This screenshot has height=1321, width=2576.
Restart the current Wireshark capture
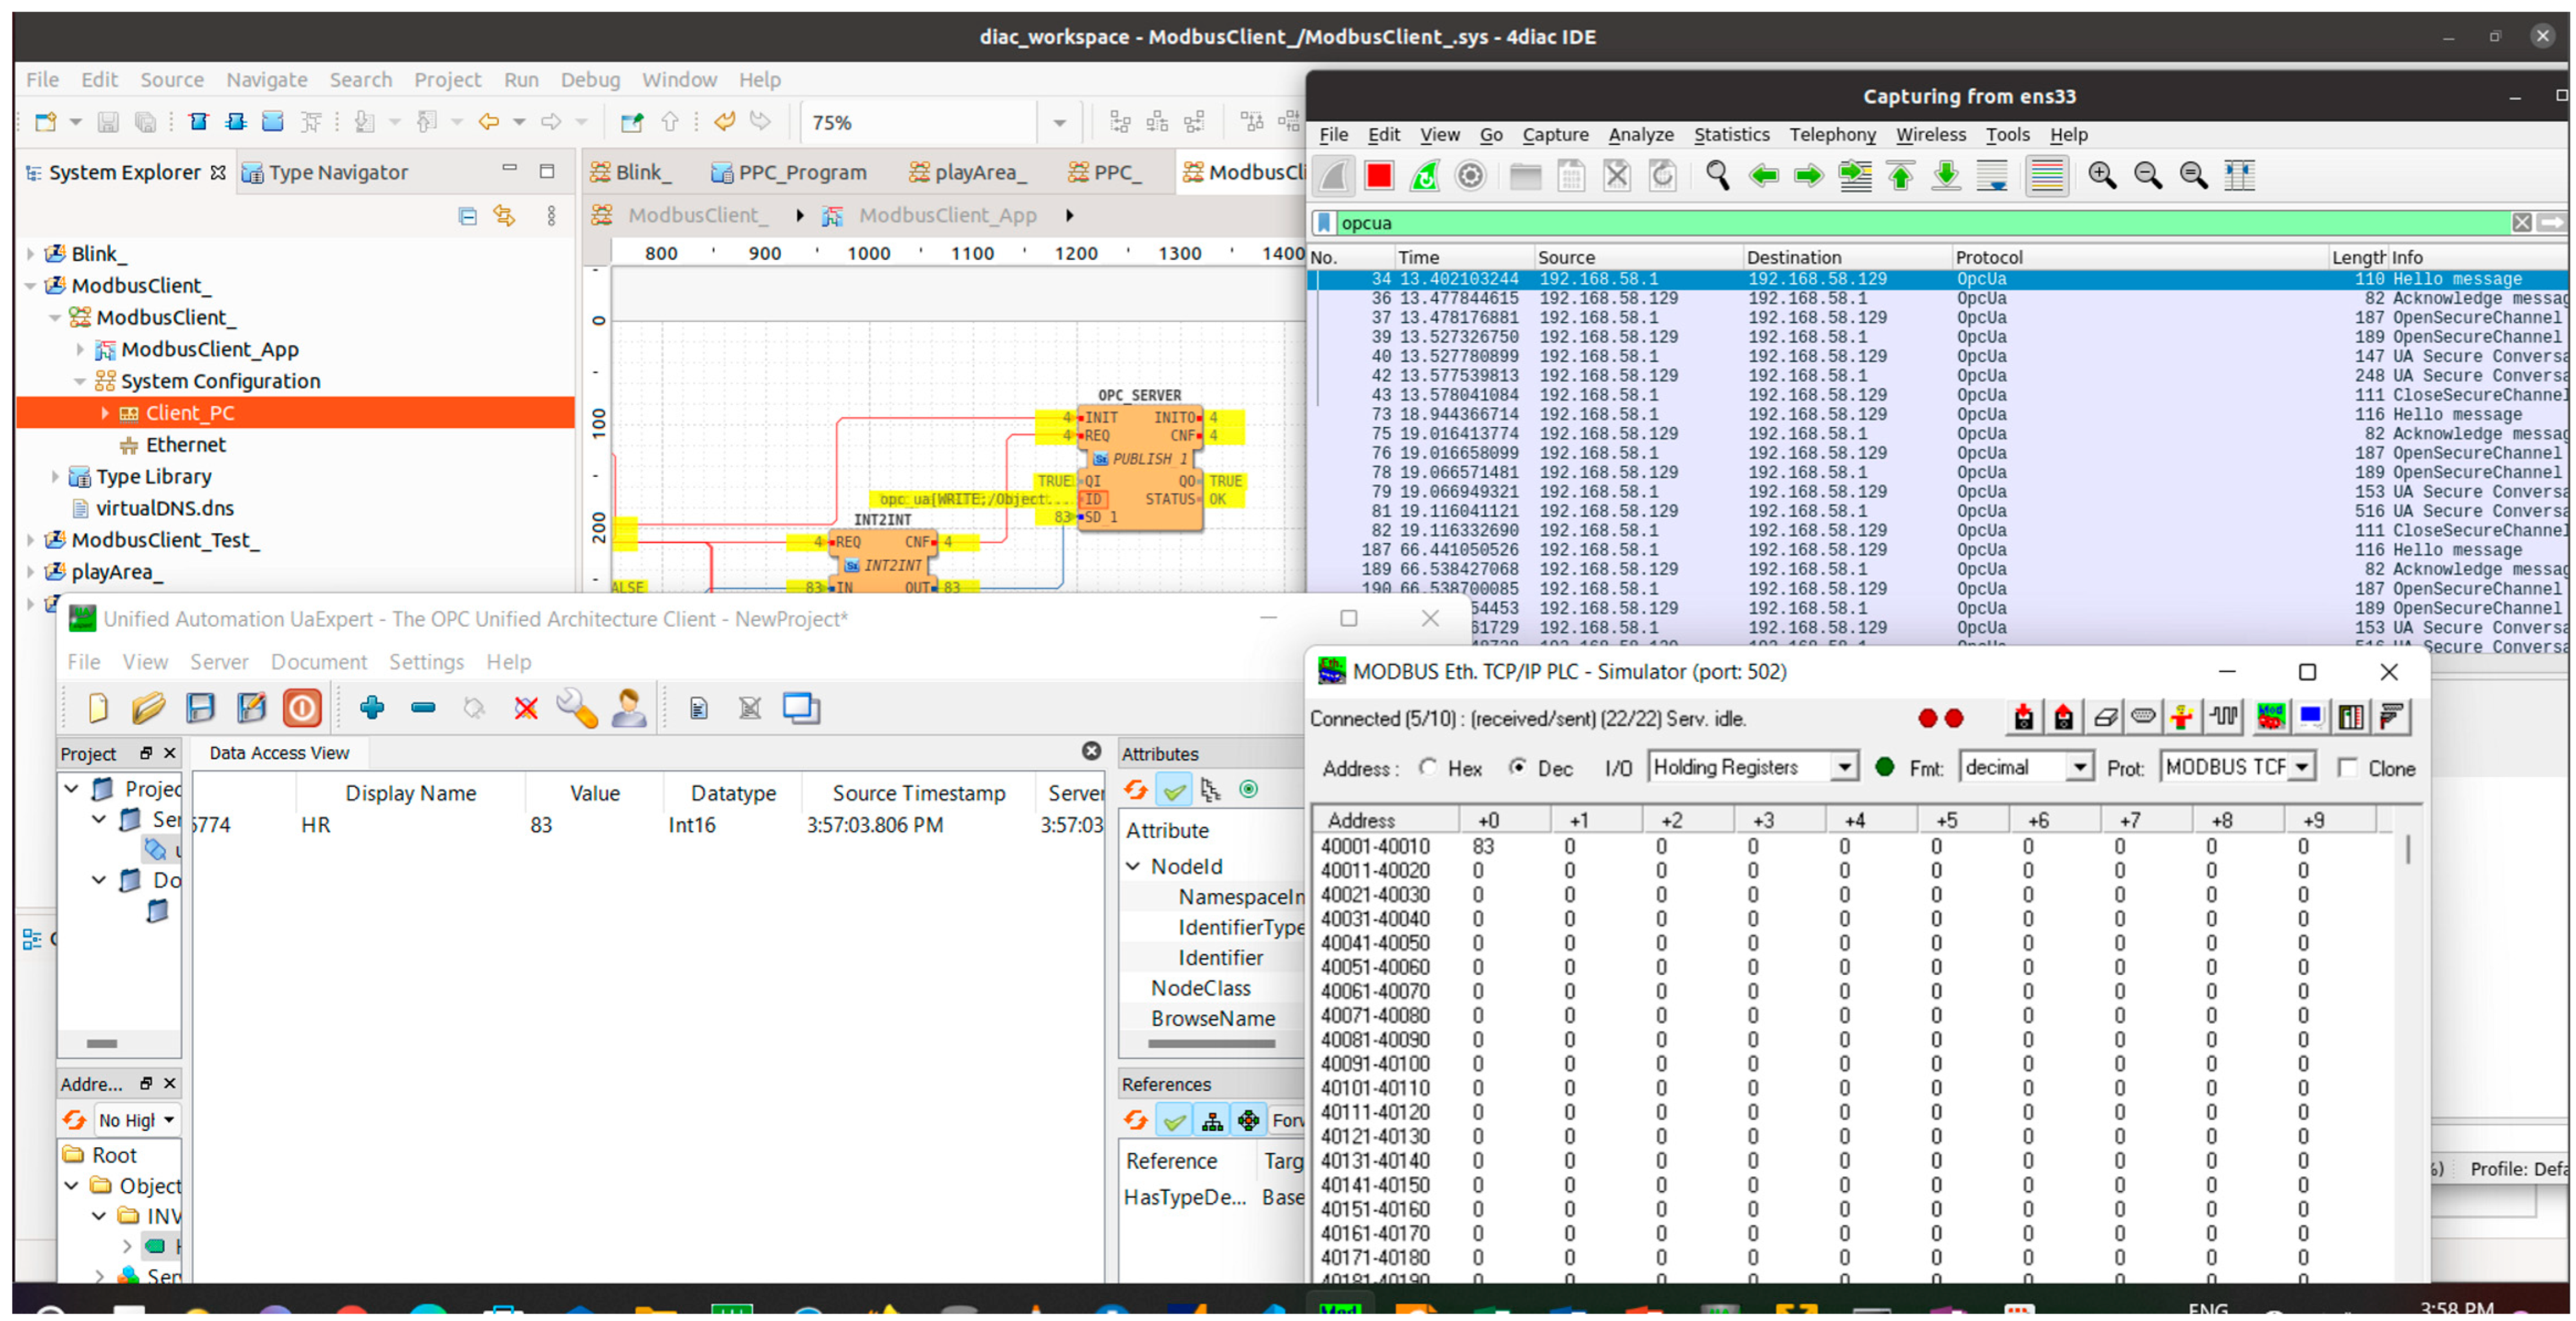point(1424,176)
